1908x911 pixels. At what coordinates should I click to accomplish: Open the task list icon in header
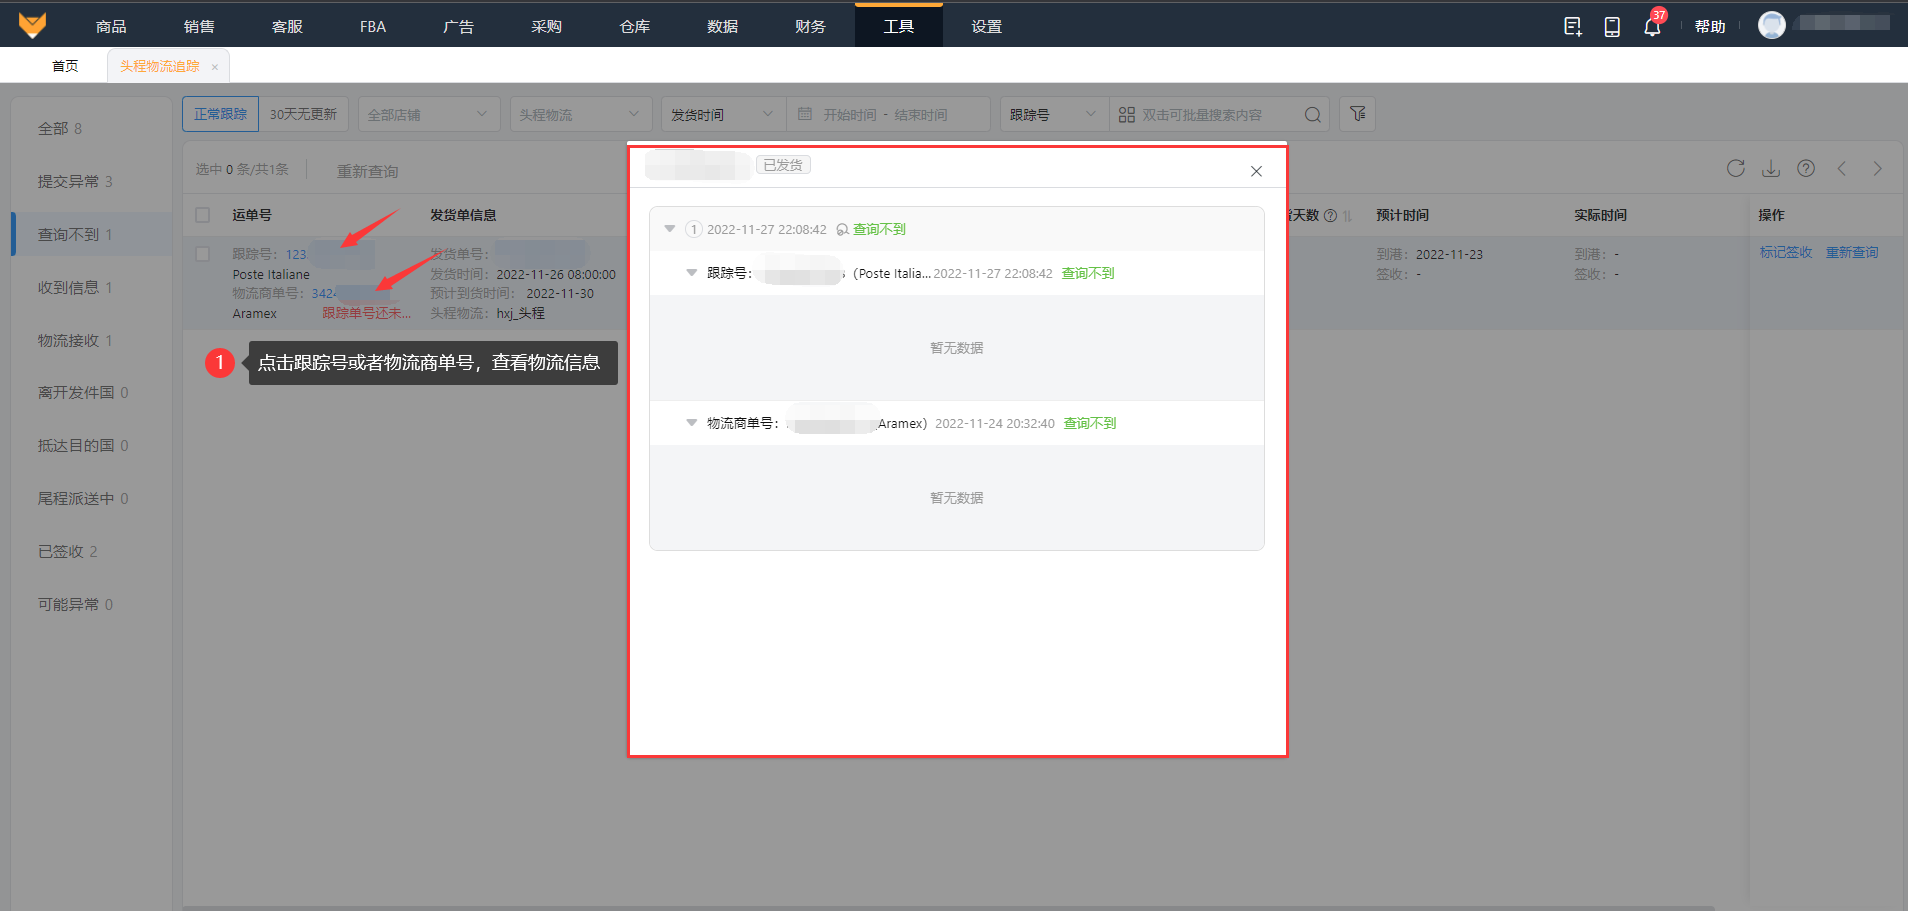(x=1573, y=27)
